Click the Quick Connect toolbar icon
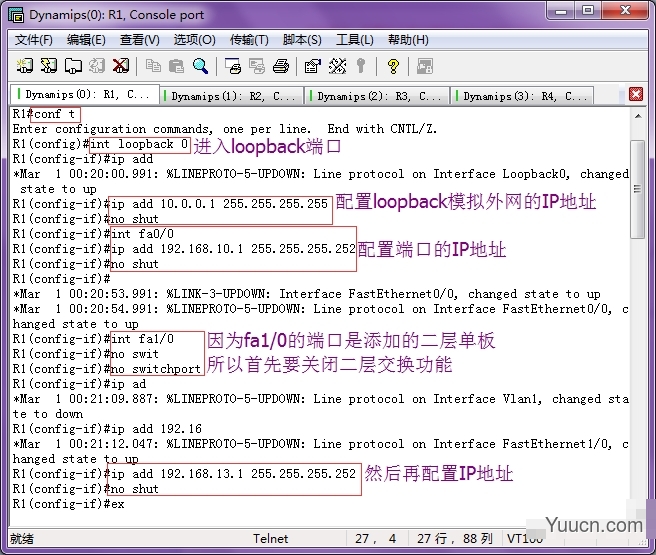 coord(49,66)
